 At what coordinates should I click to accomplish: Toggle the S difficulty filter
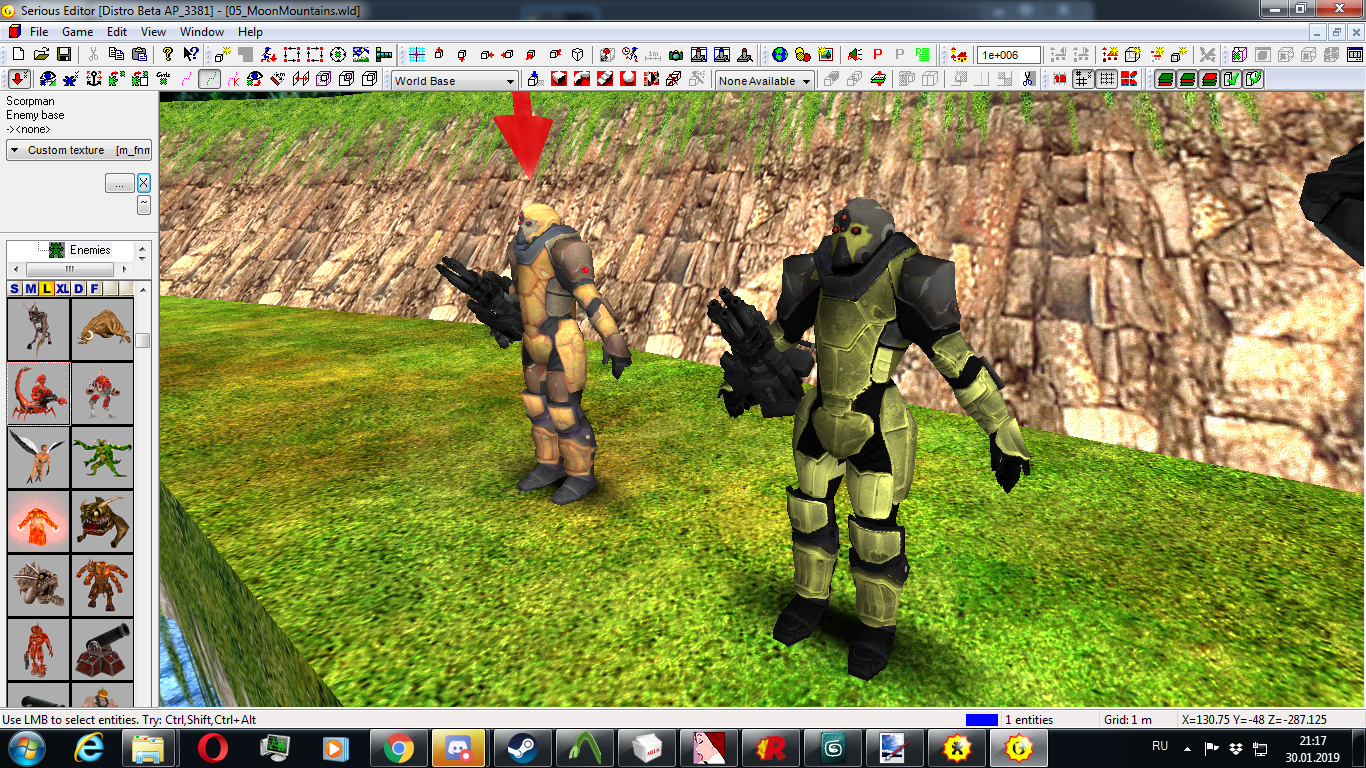pyautogui.click(x=14, y=289)
